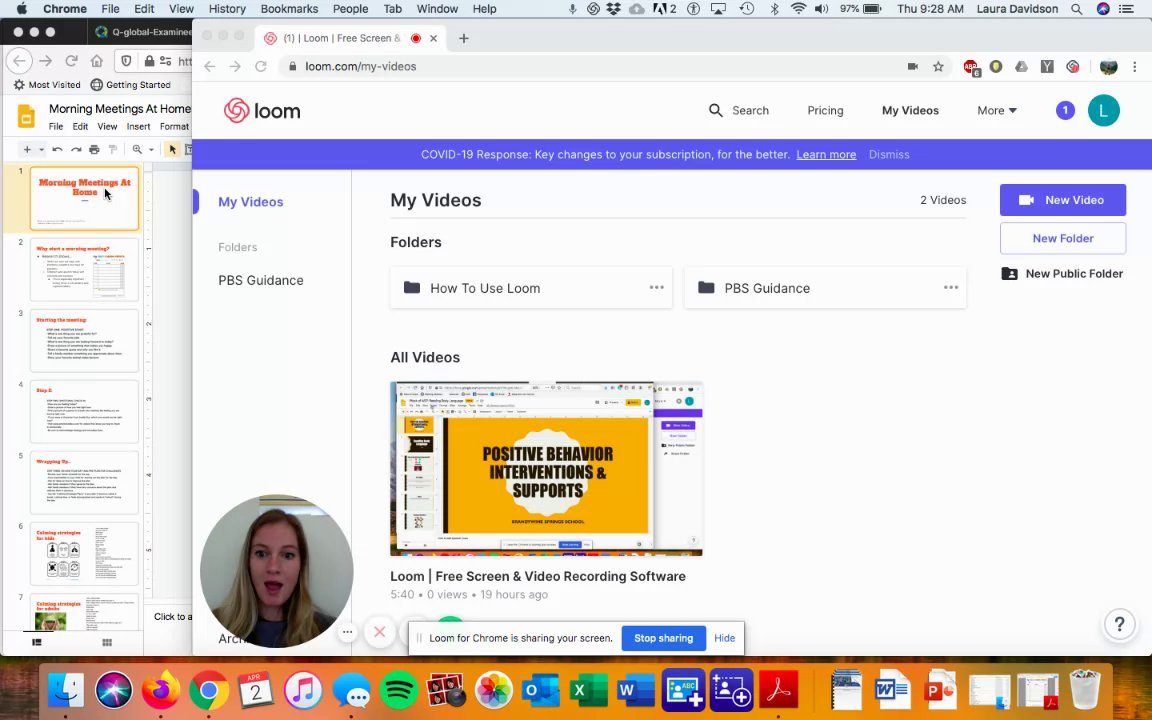Click the Loom logo

[262, 111]
